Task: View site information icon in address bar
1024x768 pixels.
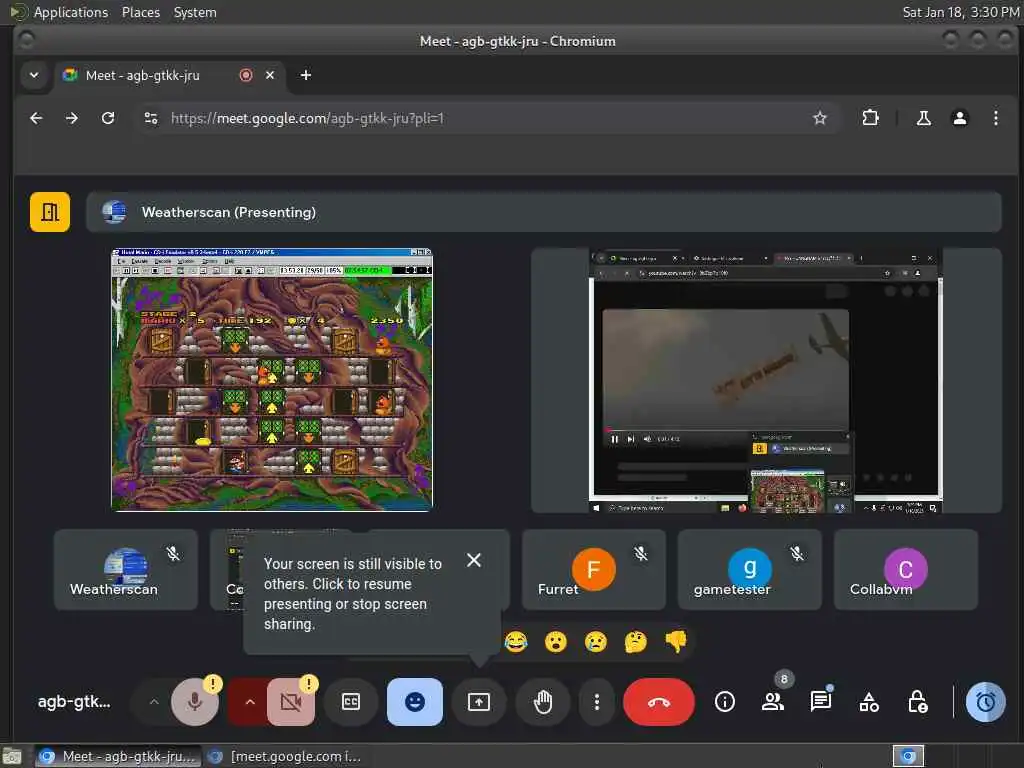Action: (151, 118)
